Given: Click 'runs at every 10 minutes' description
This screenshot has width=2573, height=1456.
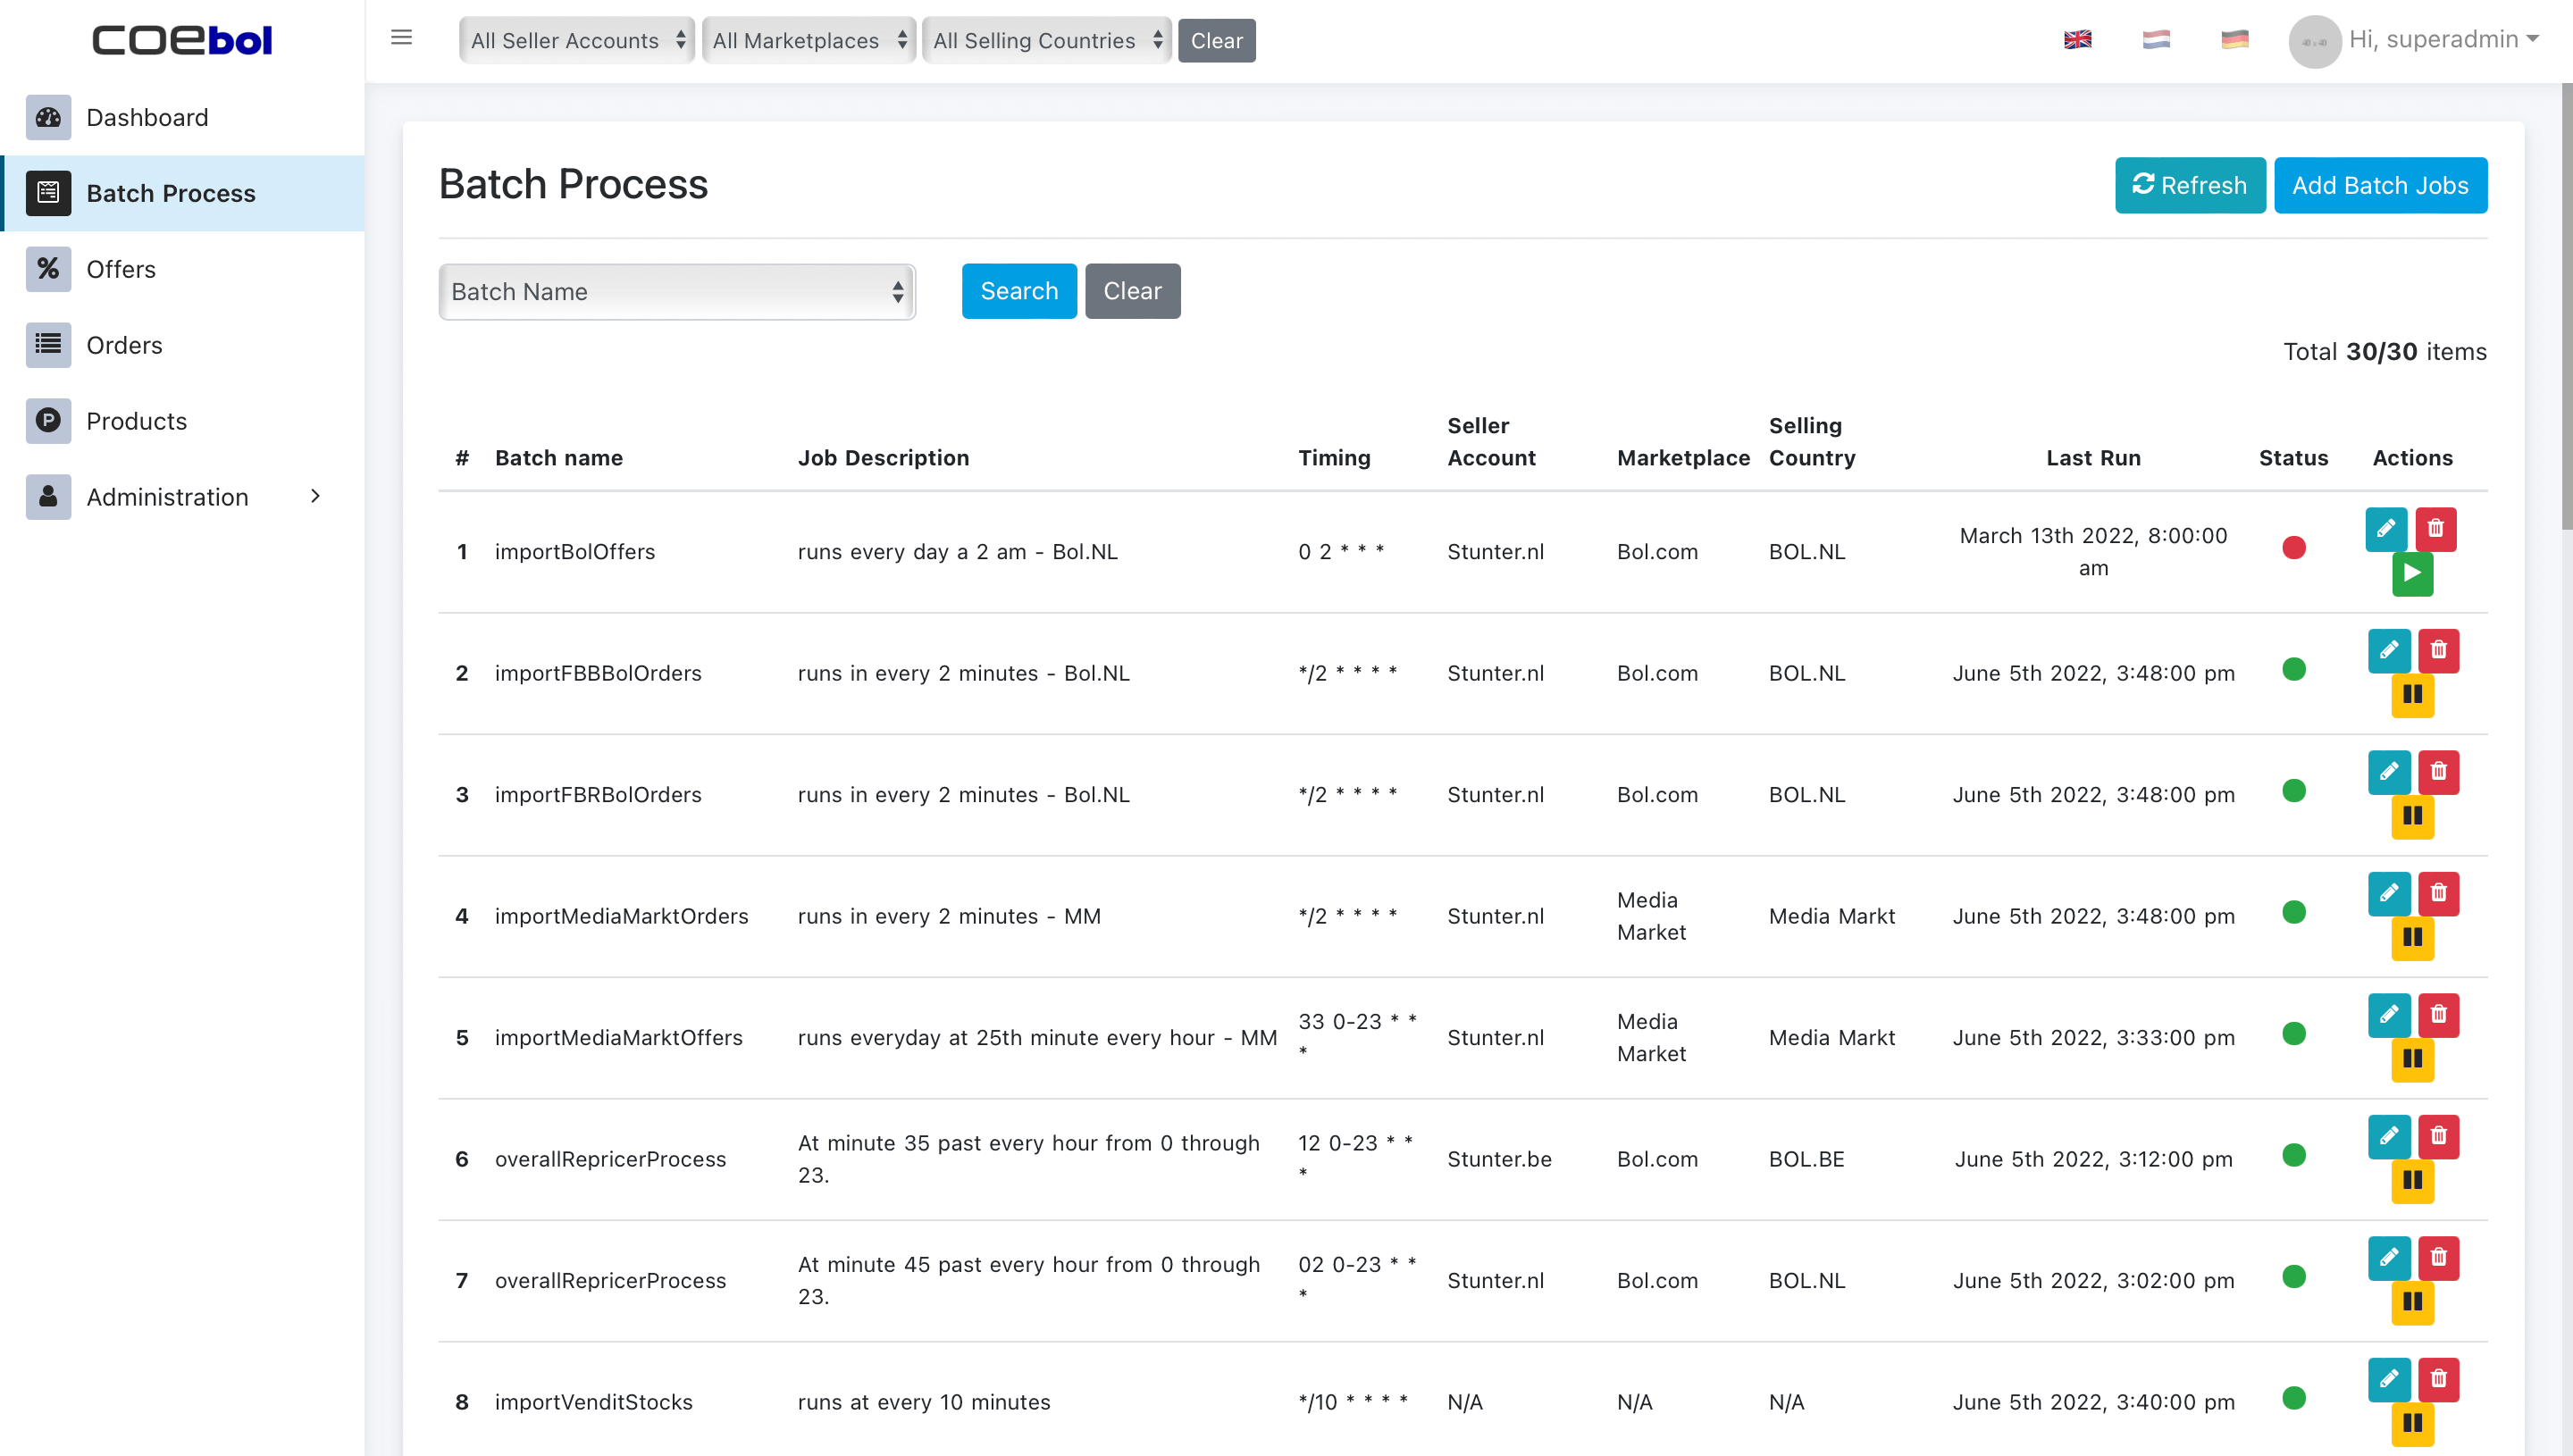Looking at the screenshot, I should pos(923,1402).
